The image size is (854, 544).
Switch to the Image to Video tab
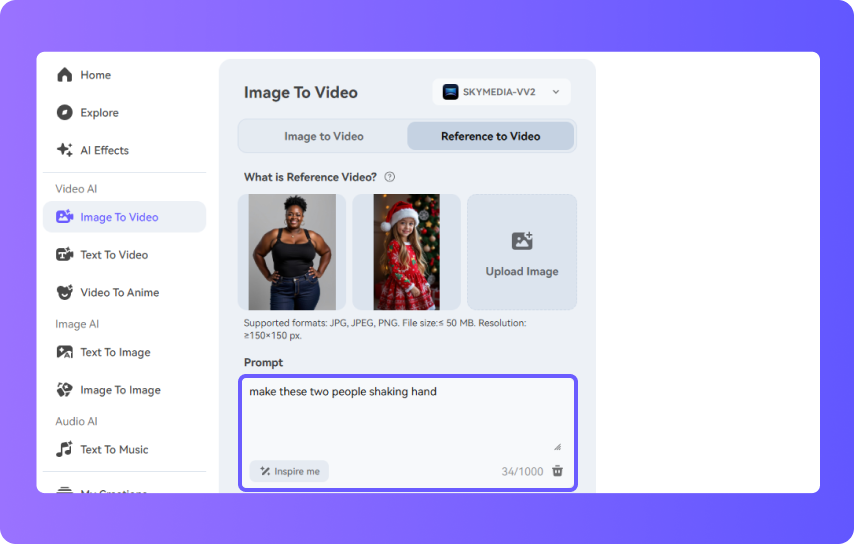(x=324, y=136)
